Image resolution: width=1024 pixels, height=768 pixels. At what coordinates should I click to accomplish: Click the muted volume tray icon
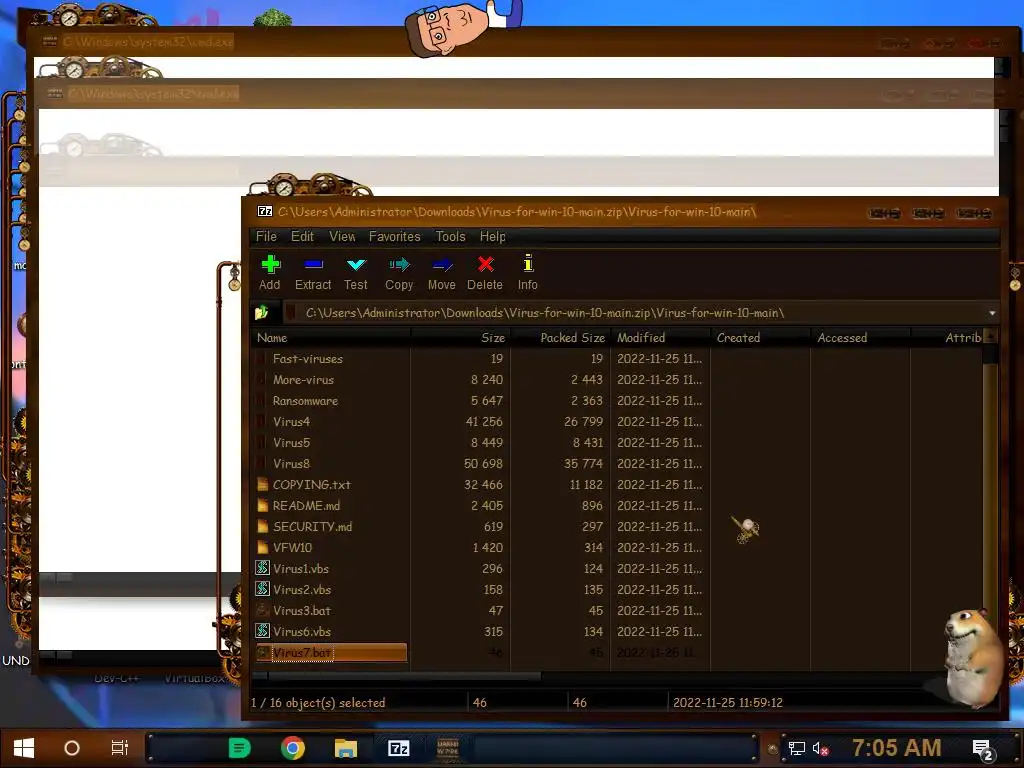click(821, 748)
